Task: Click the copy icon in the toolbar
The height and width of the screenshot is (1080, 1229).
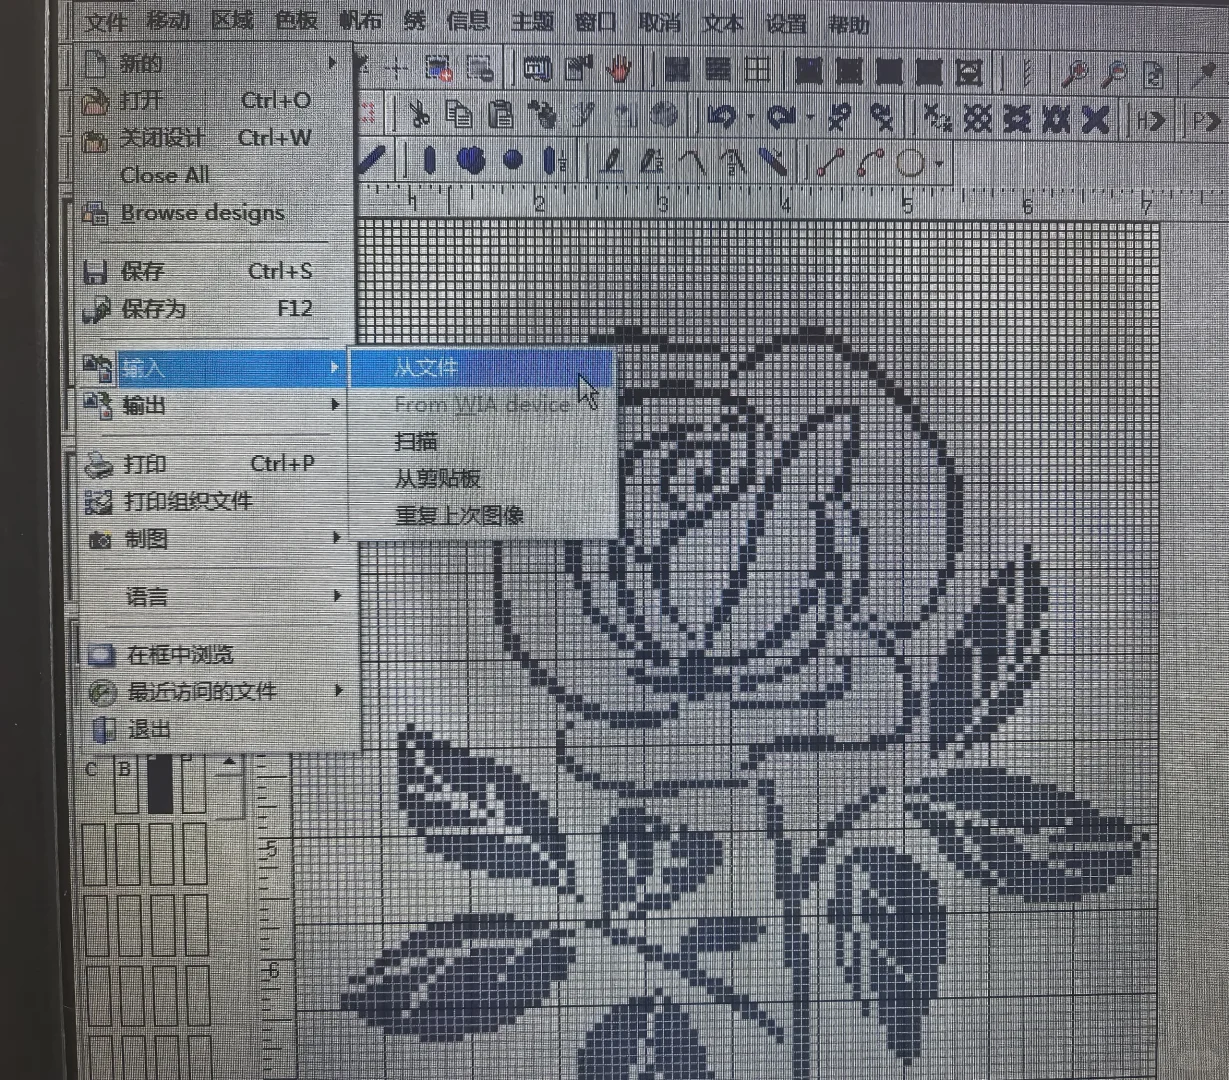Action: tap(458, 116)
